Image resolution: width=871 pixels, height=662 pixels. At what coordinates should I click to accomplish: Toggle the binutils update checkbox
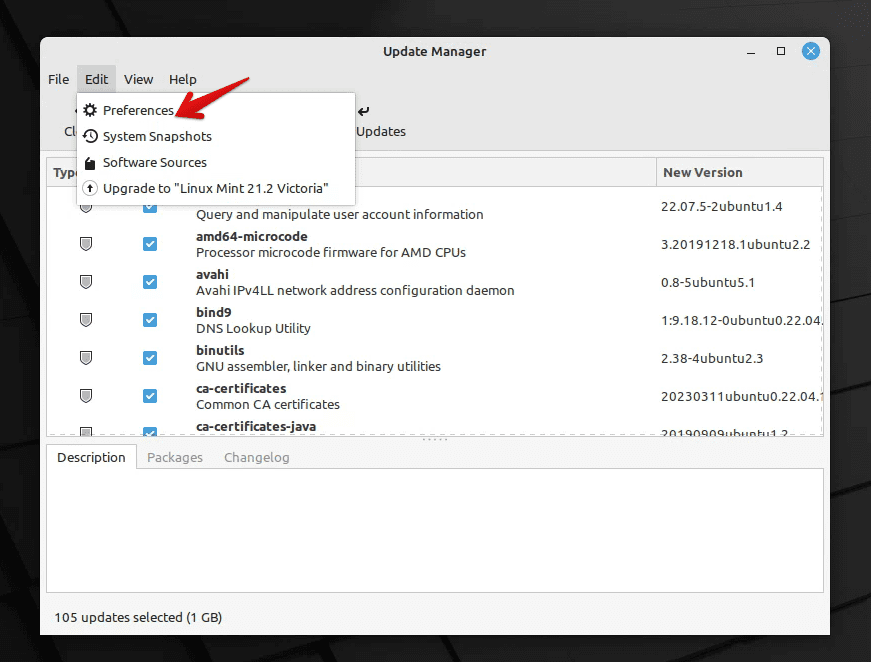tap(150, 357)
